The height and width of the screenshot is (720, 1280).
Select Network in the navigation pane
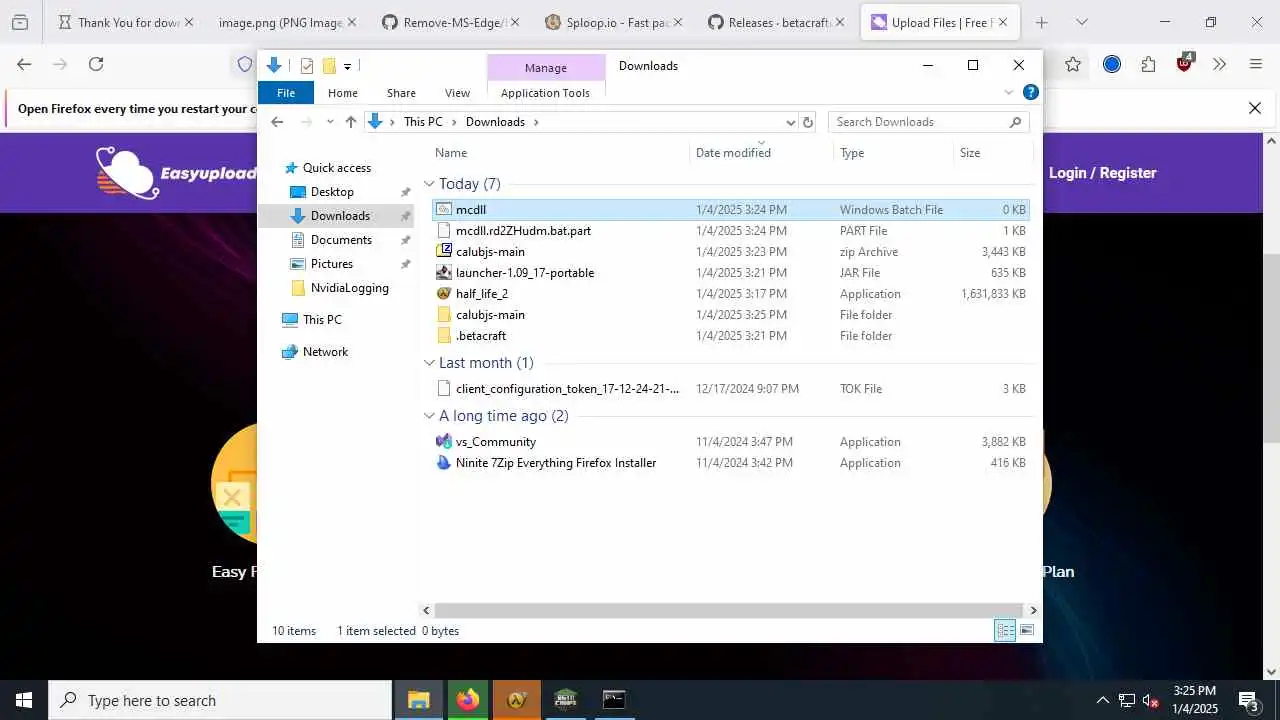[x=325, y=352]
